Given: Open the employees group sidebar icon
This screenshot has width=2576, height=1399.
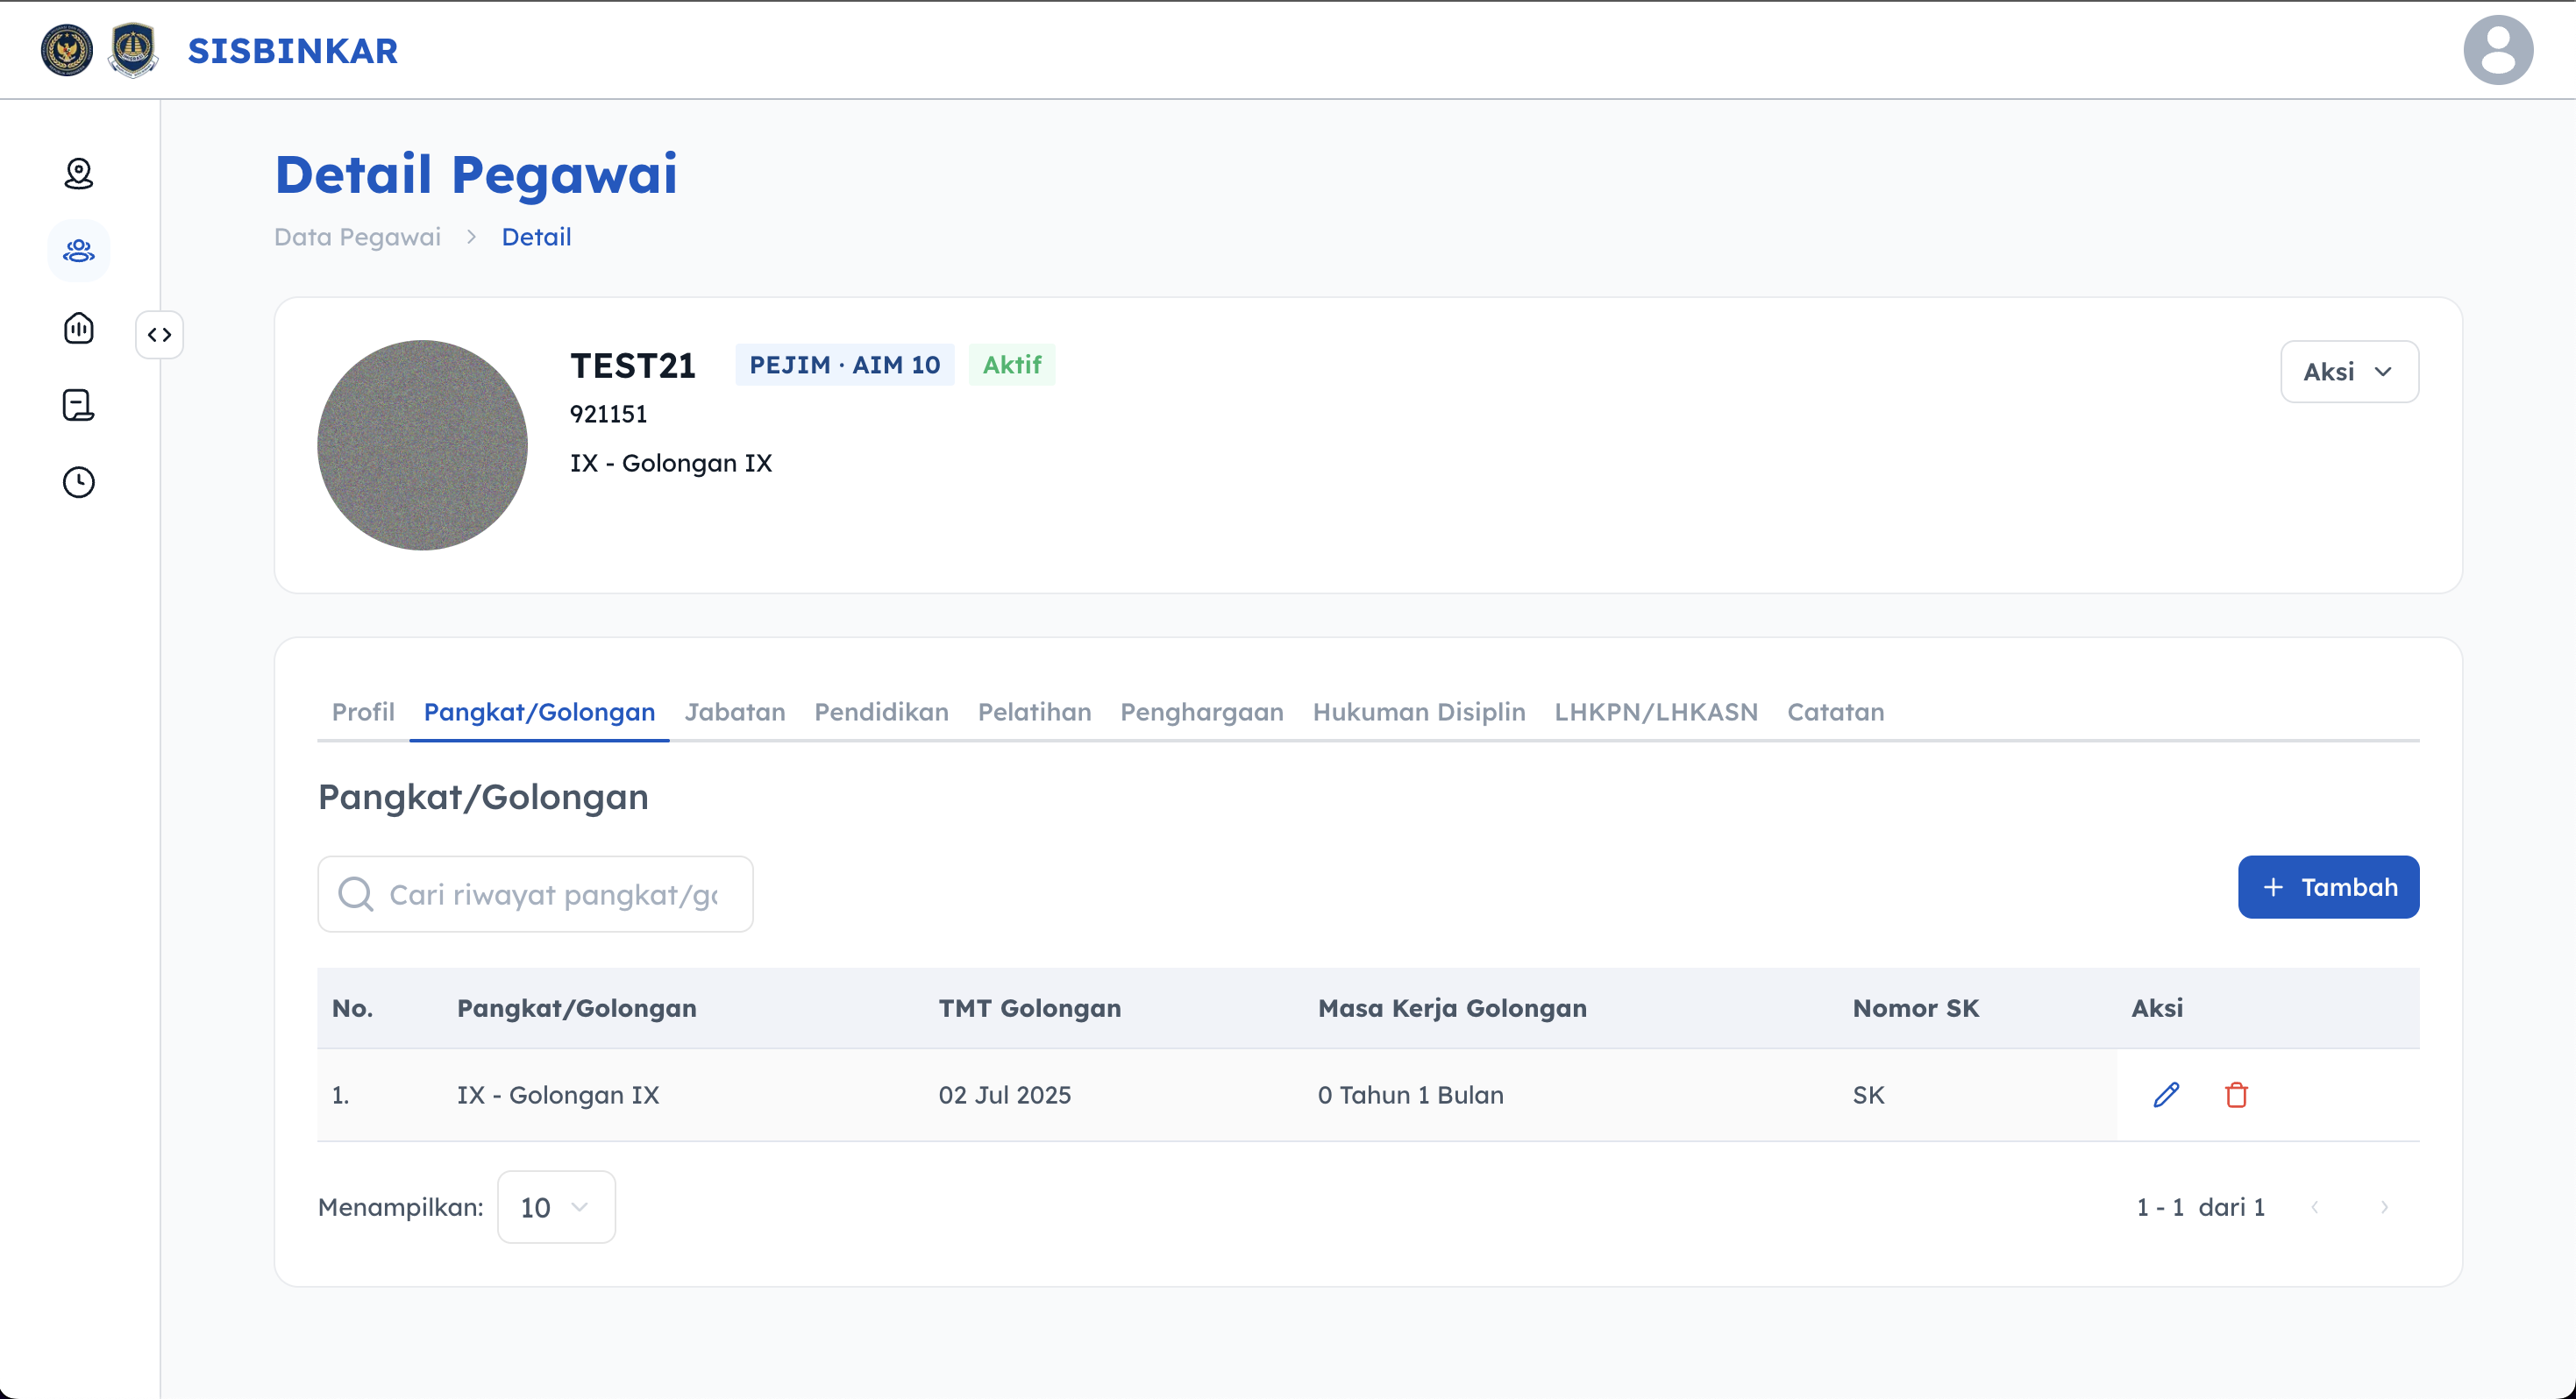Looking at the screenshot, I should coord(79,251).
